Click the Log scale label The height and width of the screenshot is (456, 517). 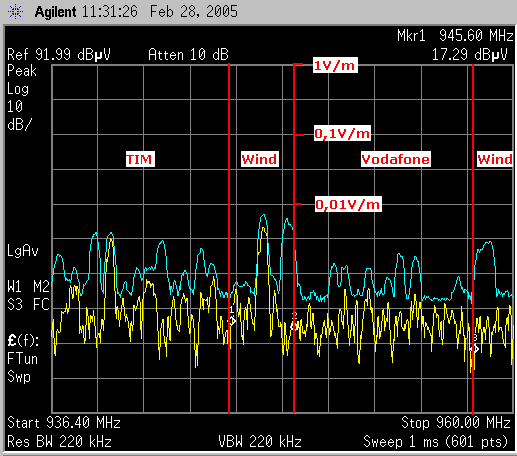(18, 89)
